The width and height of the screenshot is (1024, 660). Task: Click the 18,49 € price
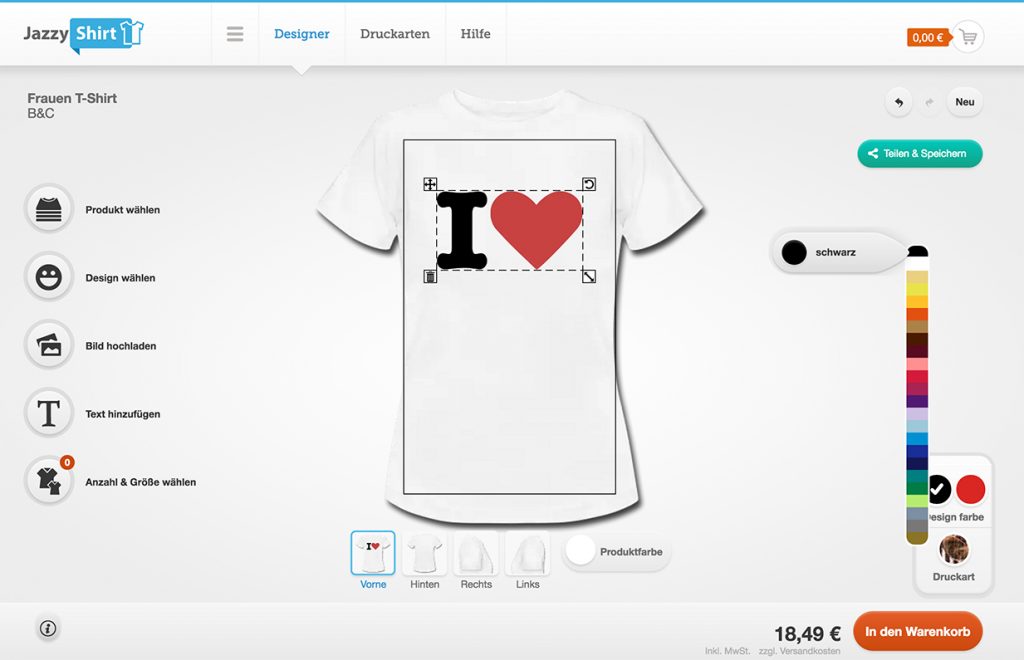coord(807,633)
